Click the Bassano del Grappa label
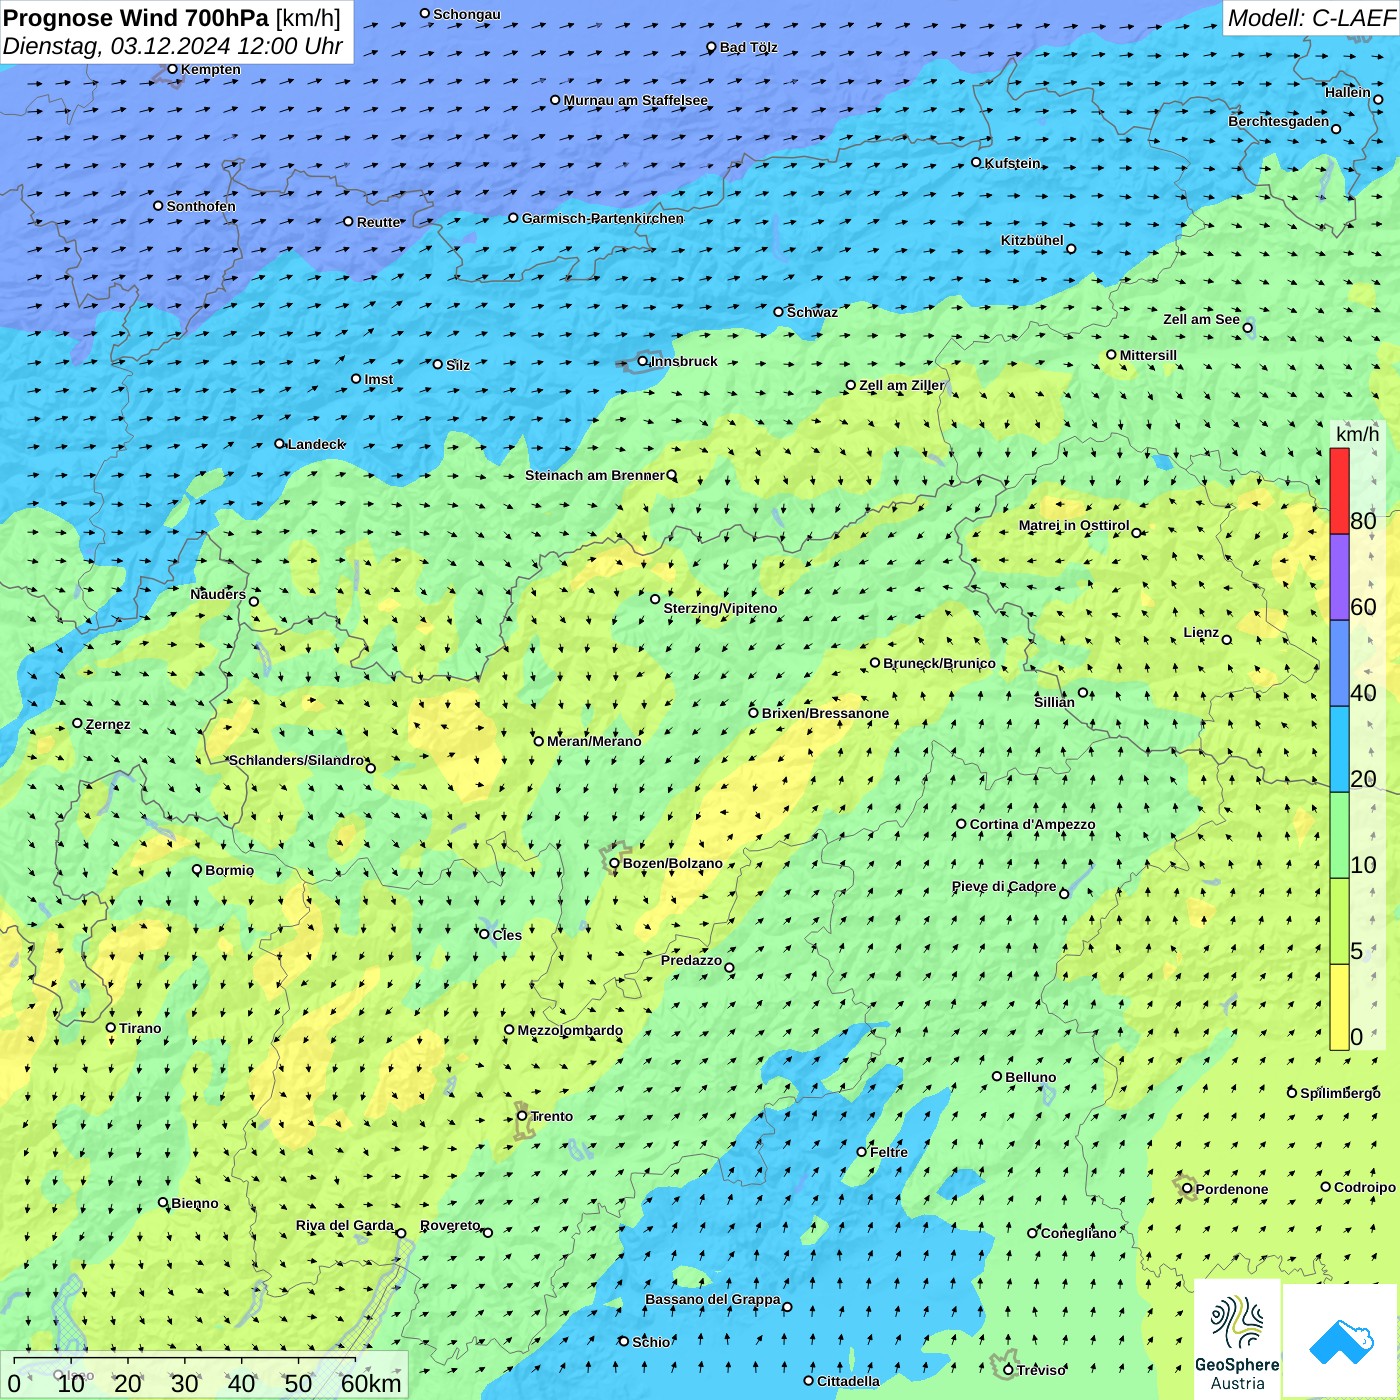Image resolution: width=1400 pixels, height=1400 pixels. point(712,1299)
